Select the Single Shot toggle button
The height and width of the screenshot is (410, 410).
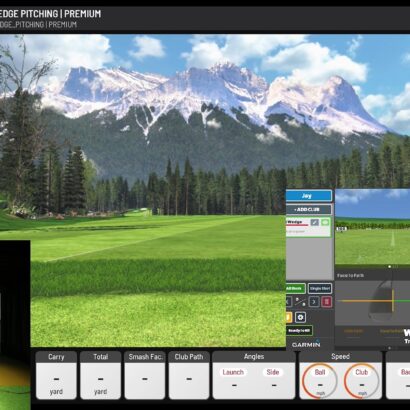click(x=320, y=288)
